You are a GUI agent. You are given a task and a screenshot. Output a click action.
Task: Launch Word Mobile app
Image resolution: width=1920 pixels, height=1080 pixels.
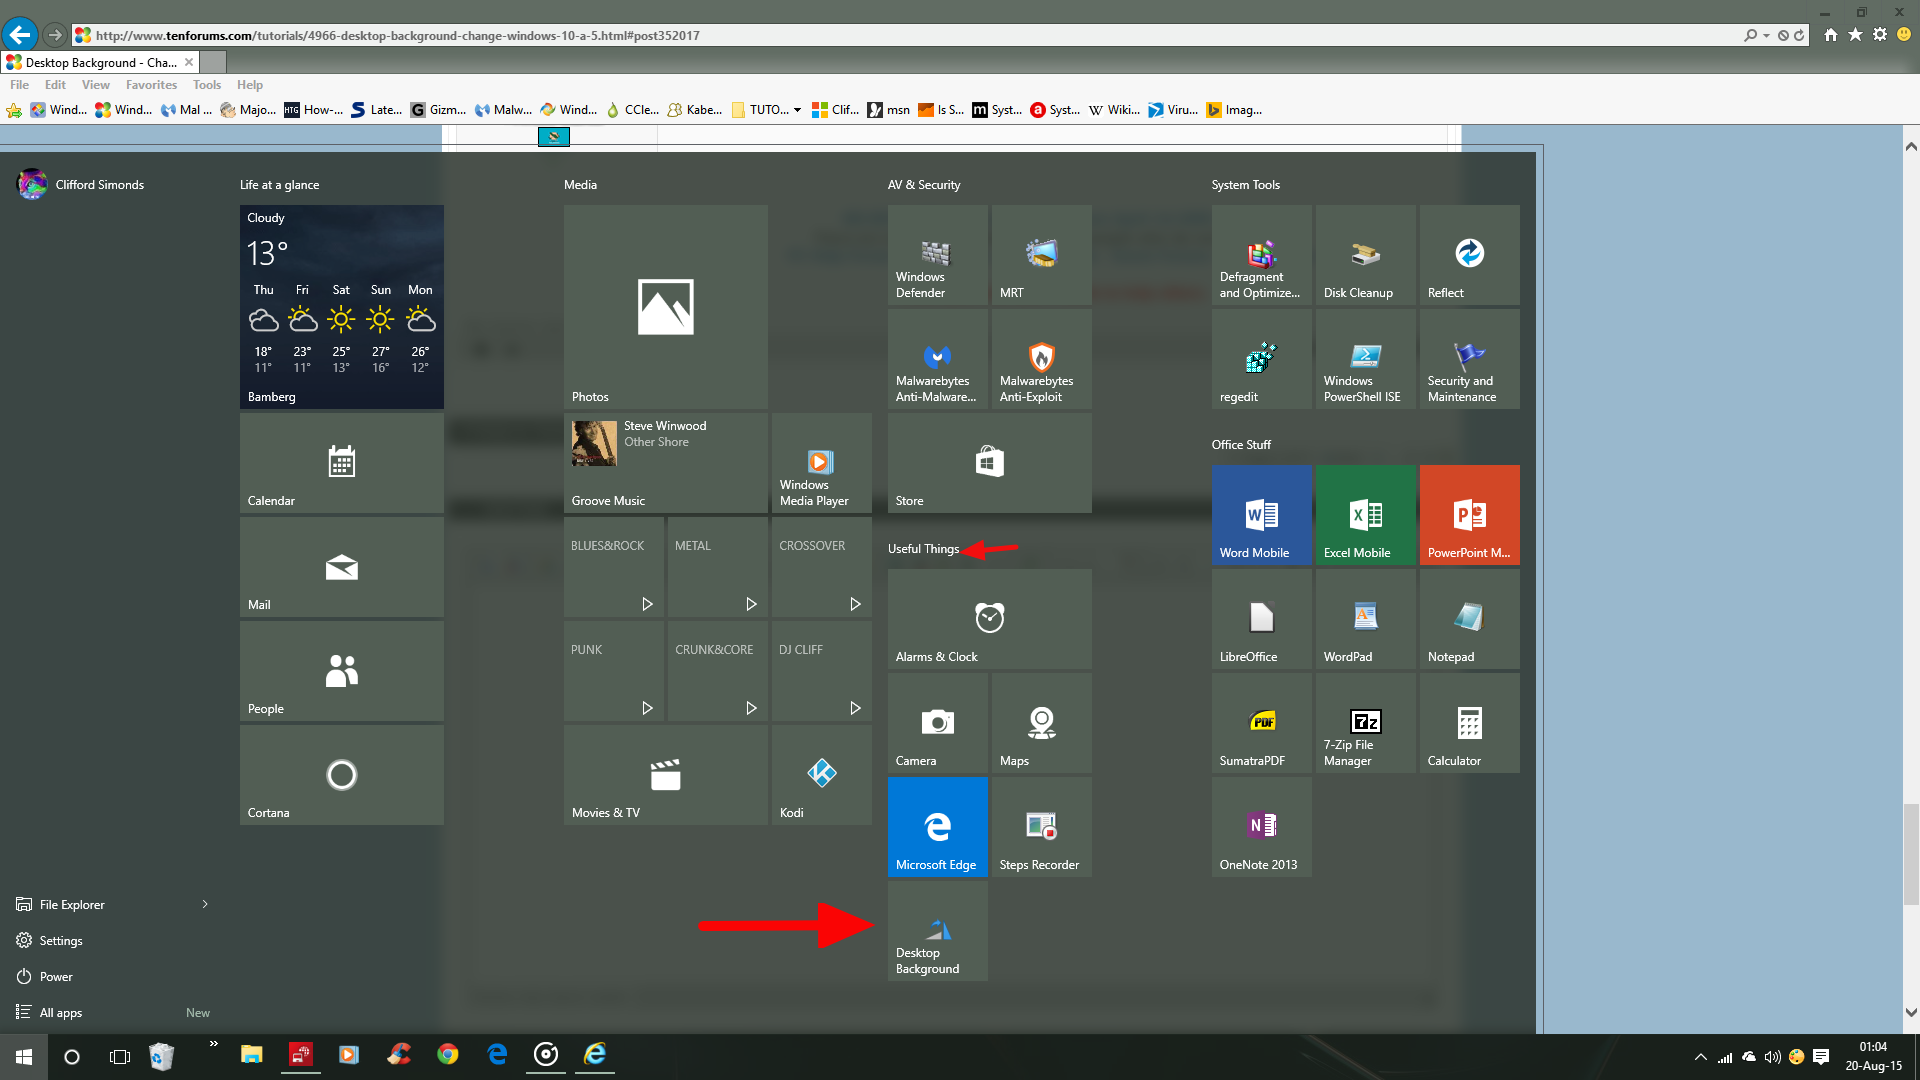point(1259,514)
